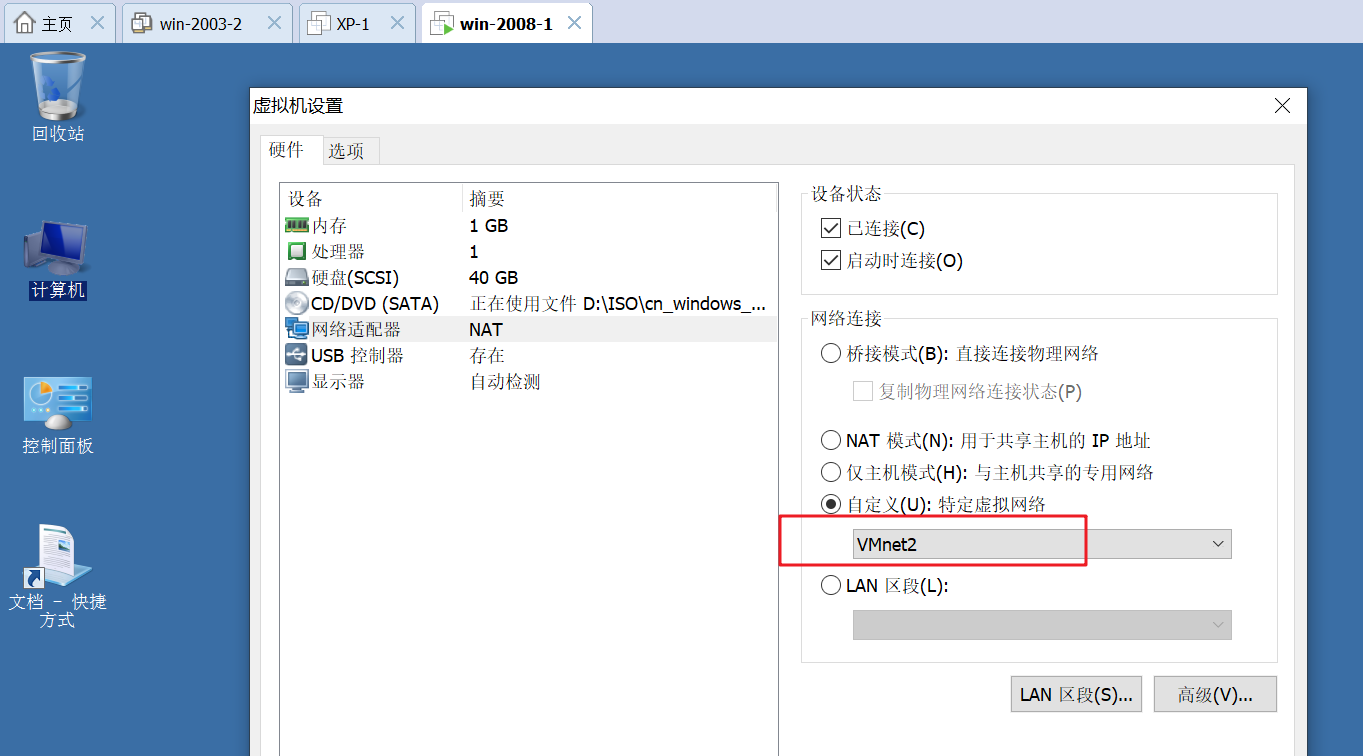Image resolution: width=1363 pixels, height=756 pixels.
Task: Select the 计算机 desktop icon
Action: tap(58, 260)
